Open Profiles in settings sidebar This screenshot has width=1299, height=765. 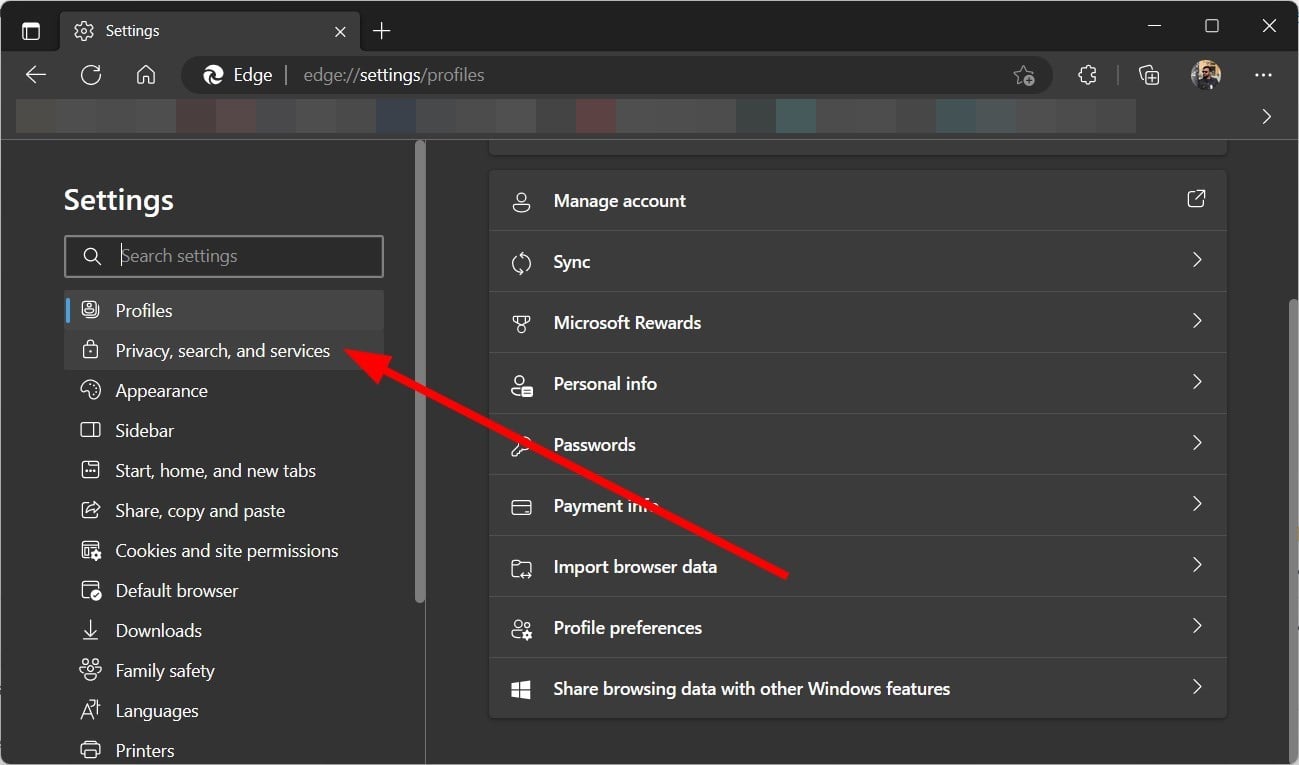tap(224, 310)
